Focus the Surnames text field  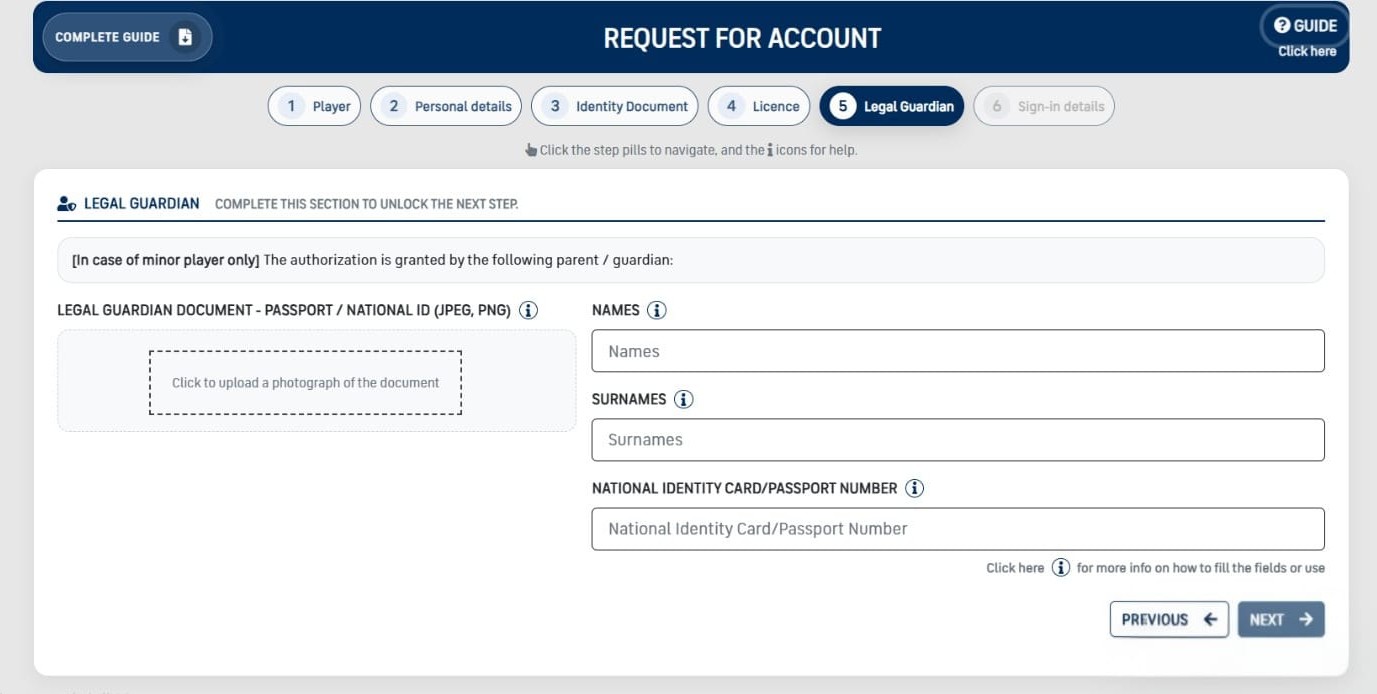[x=957, y=440]
